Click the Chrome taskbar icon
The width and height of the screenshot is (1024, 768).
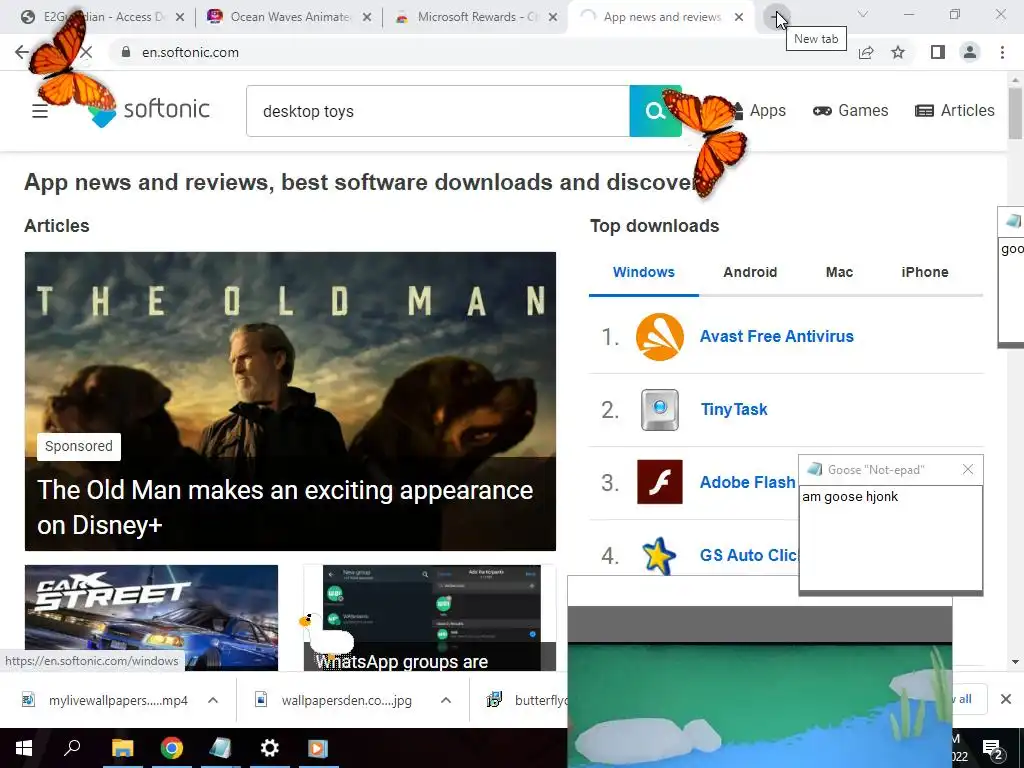(172, 748)
